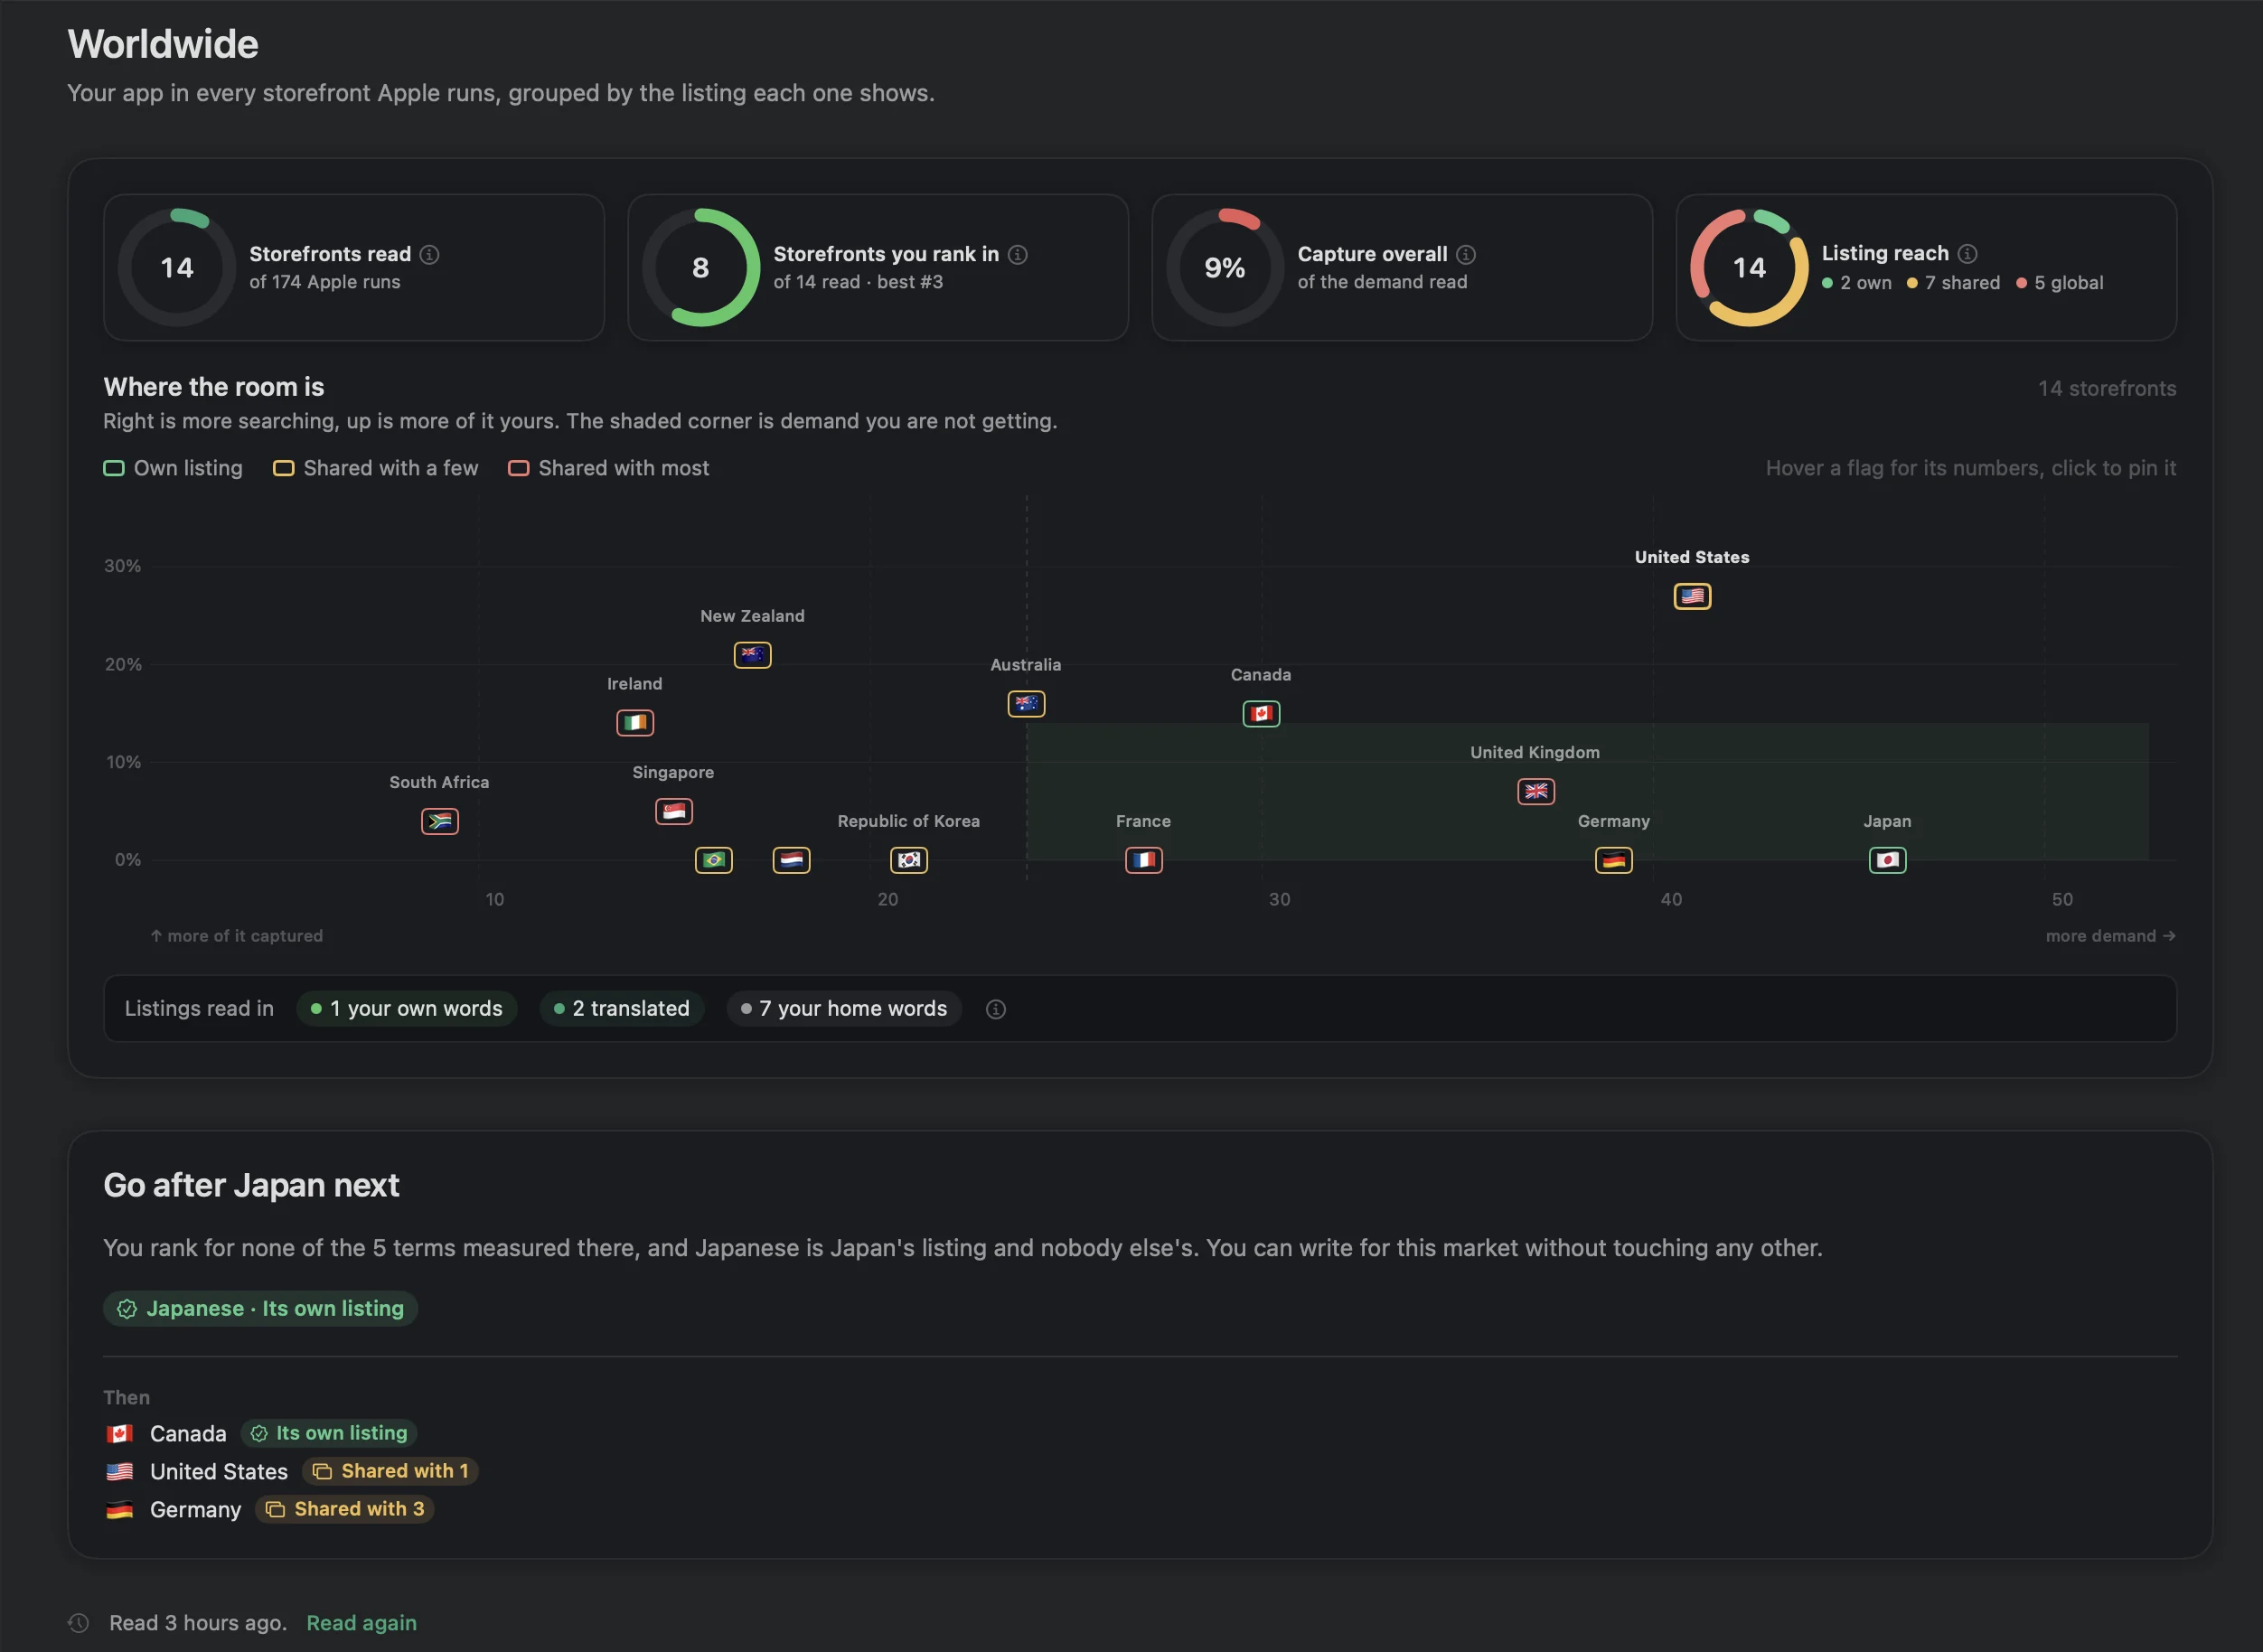This screenshot has width=2263, height=1652.
Task: Click the Netherlands flag marker
Action: pos(791,860)
